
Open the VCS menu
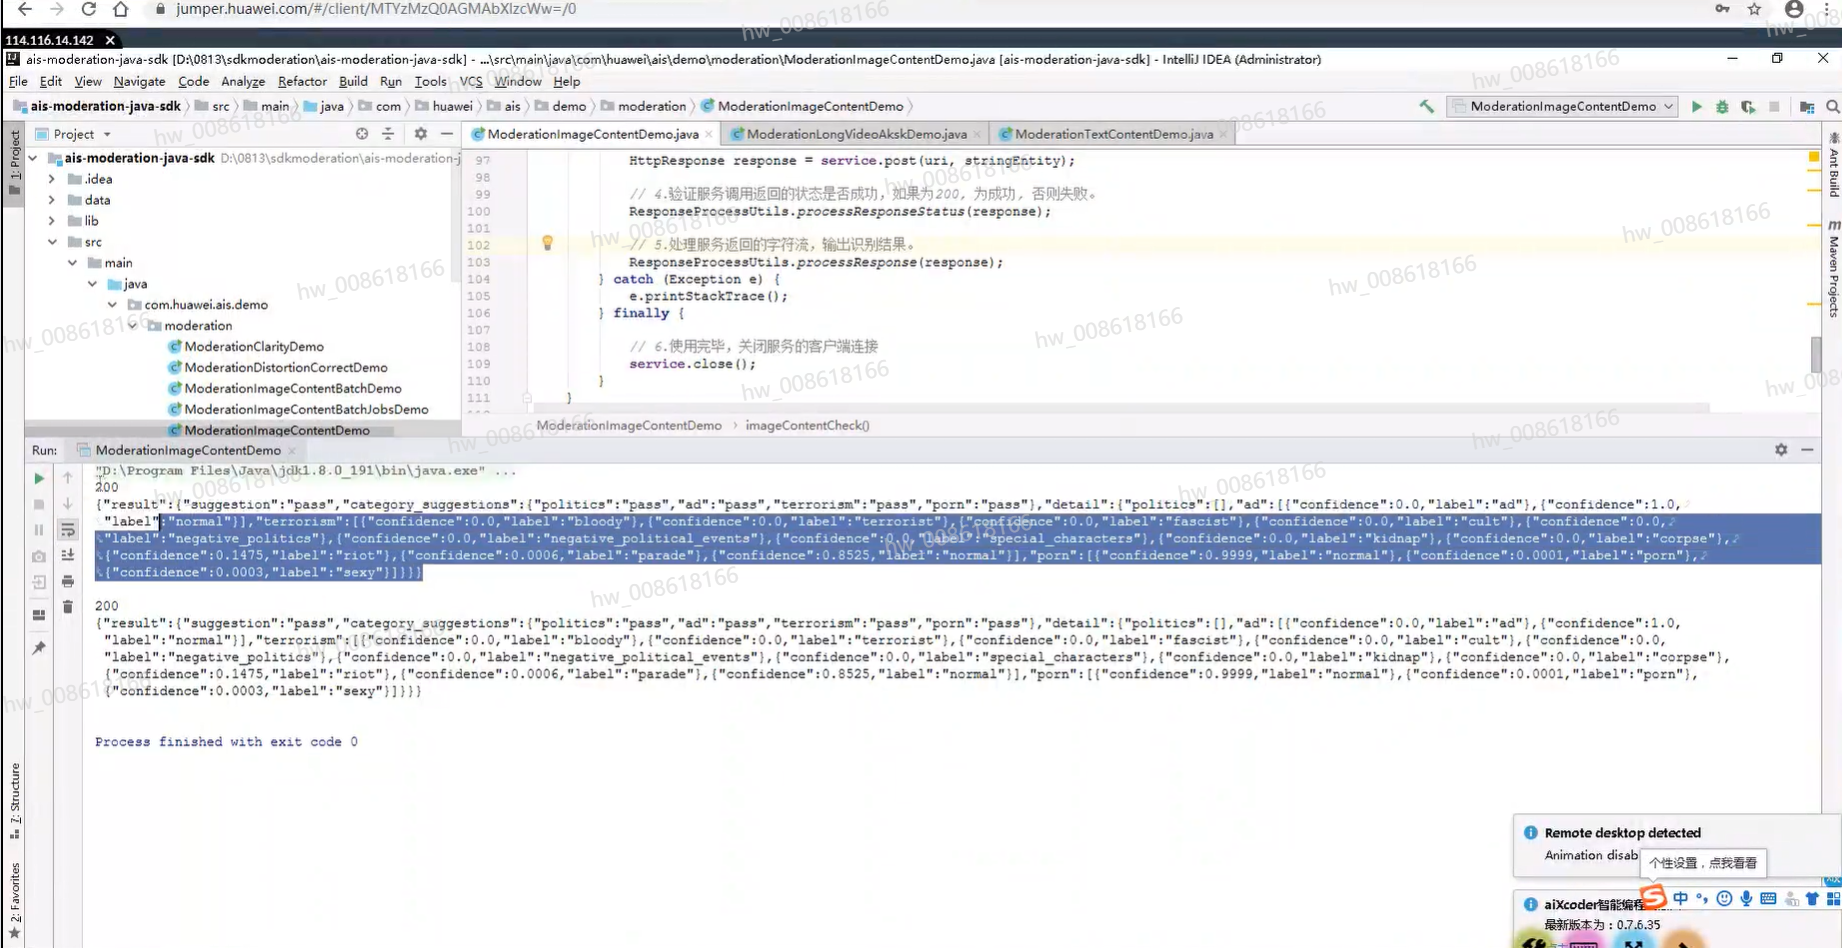pos(471,82)
